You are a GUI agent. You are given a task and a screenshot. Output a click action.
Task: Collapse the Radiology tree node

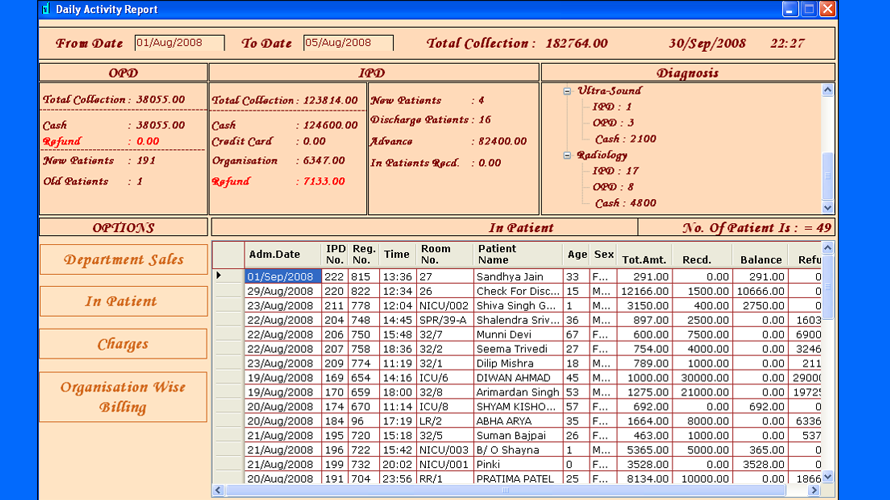(567, 156)
